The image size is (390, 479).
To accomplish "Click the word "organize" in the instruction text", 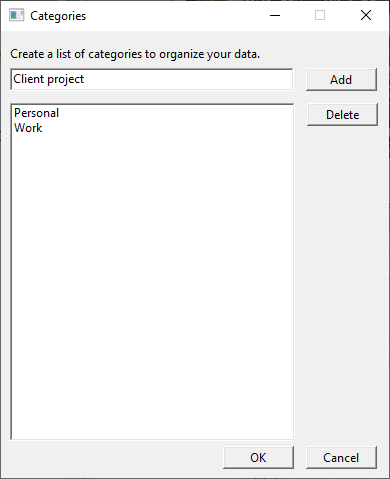I will click(x=181, y=54).
